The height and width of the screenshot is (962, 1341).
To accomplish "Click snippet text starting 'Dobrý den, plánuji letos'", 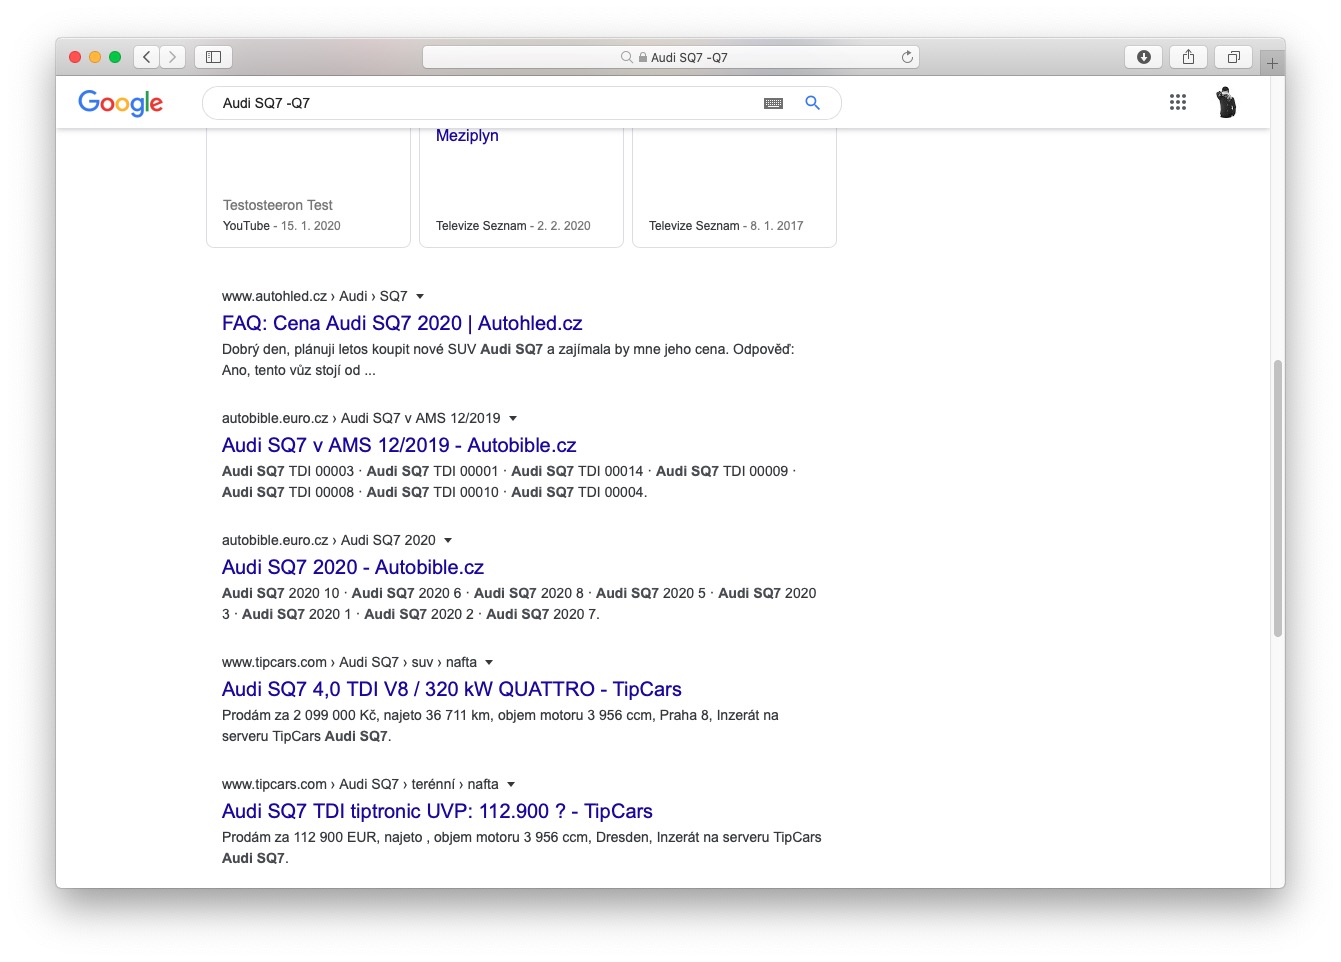I will (x=508, y=360).
